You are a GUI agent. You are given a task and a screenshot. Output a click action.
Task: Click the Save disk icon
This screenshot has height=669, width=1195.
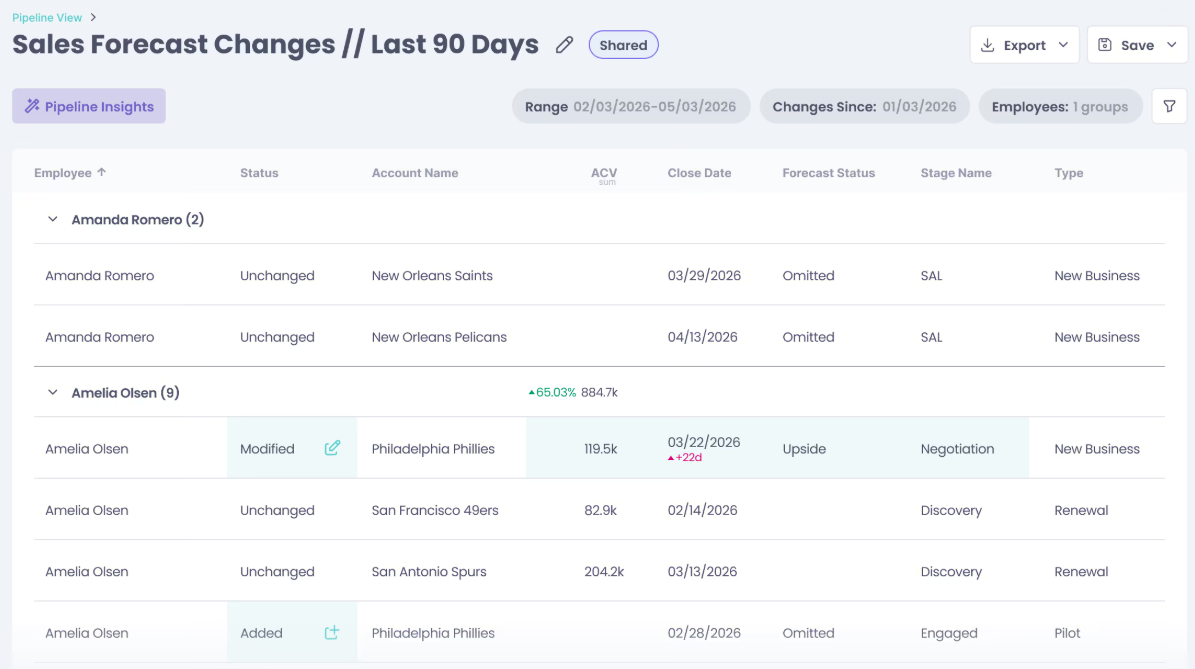pos(1104,45)
